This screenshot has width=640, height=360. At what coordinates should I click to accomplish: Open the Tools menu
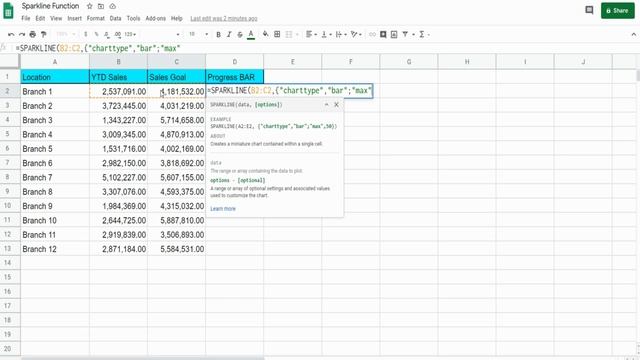tap(133, 18)
